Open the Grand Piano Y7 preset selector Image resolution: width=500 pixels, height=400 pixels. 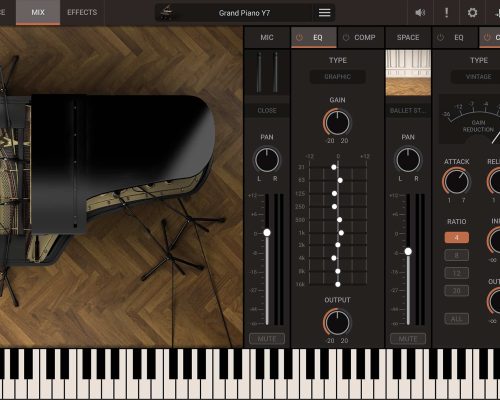tap(244, 13)
